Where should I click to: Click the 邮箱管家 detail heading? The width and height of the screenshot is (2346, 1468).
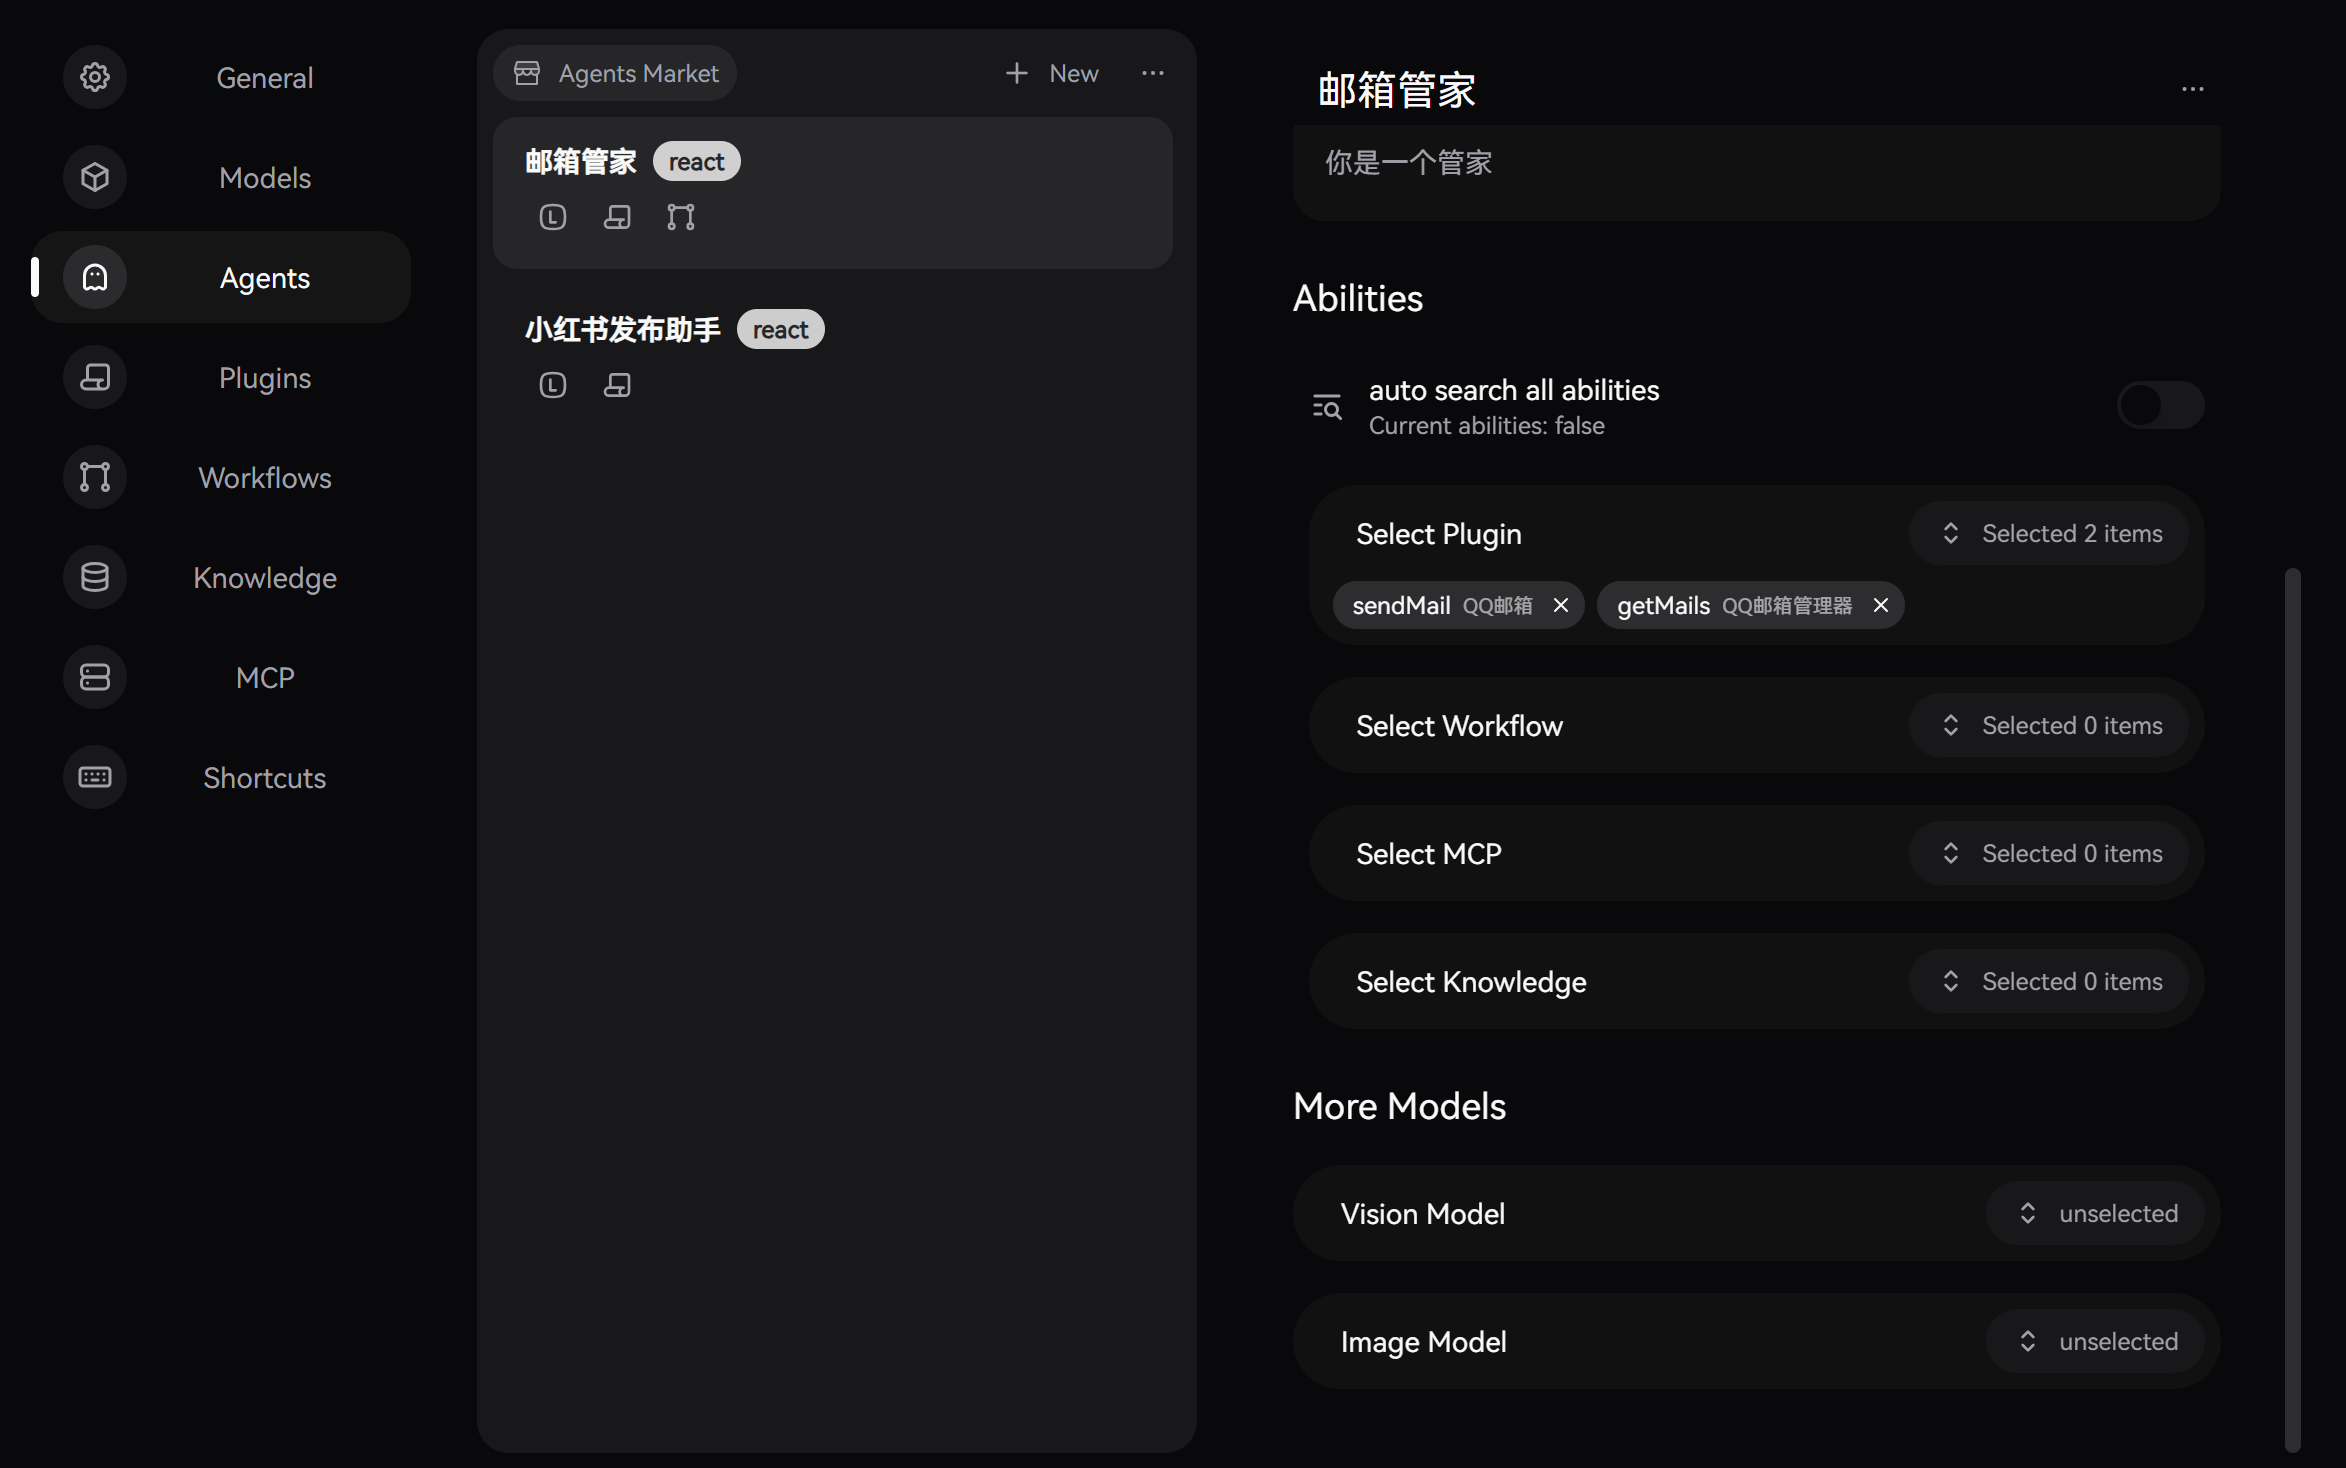coord(1397,89)
